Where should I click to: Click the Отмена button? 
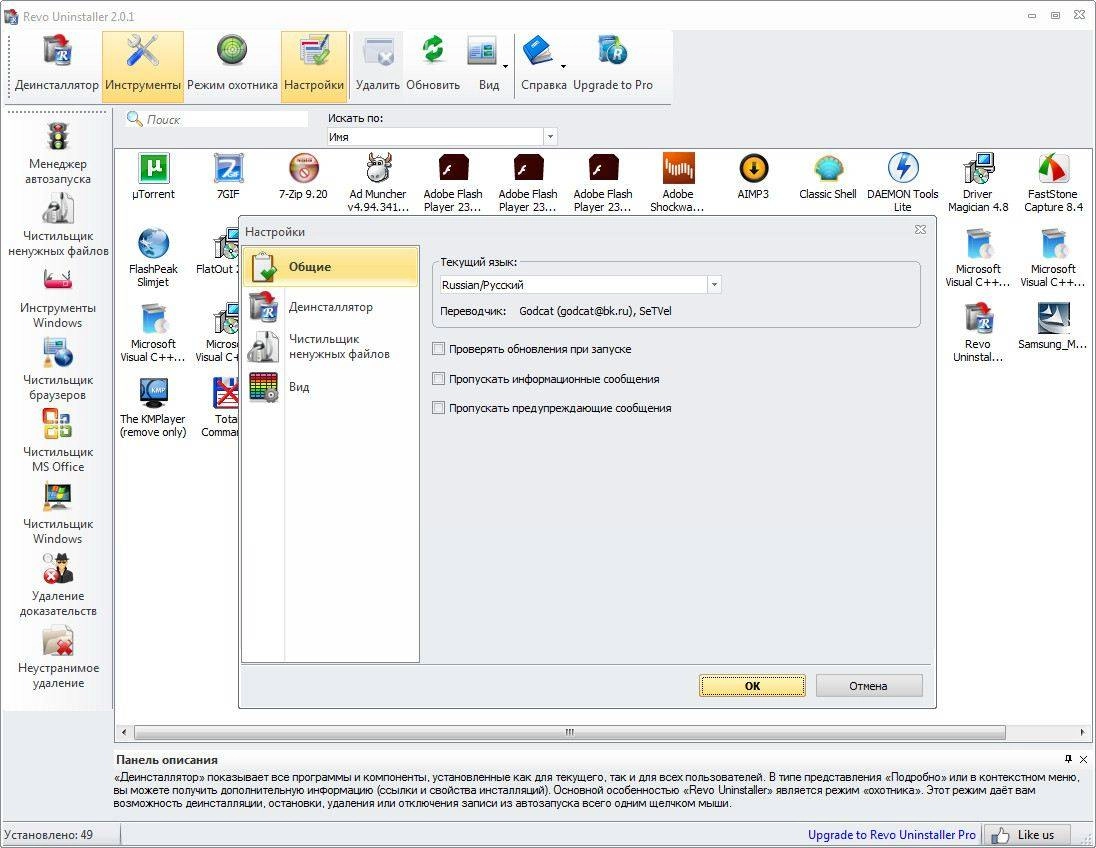[x=869, y=686]
